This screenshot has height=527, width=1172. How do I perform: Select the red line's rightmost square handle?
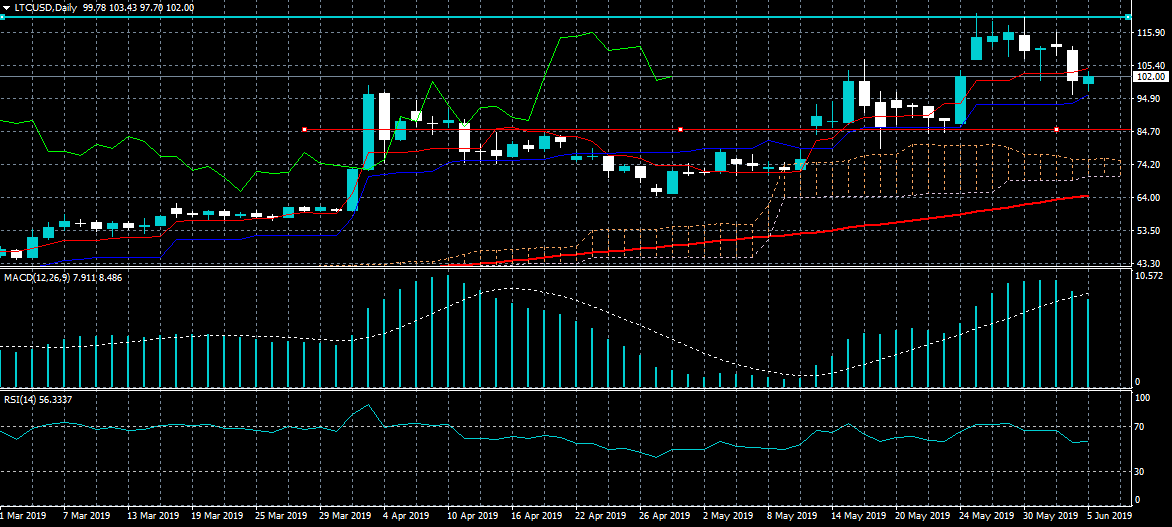point(1056,129)
